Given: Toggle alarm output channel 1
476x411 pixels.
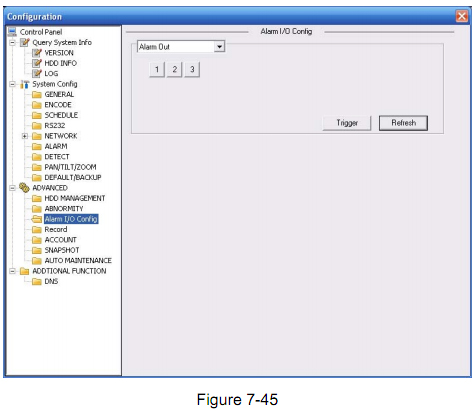Looking at the screenshot, I should point(157,70).
